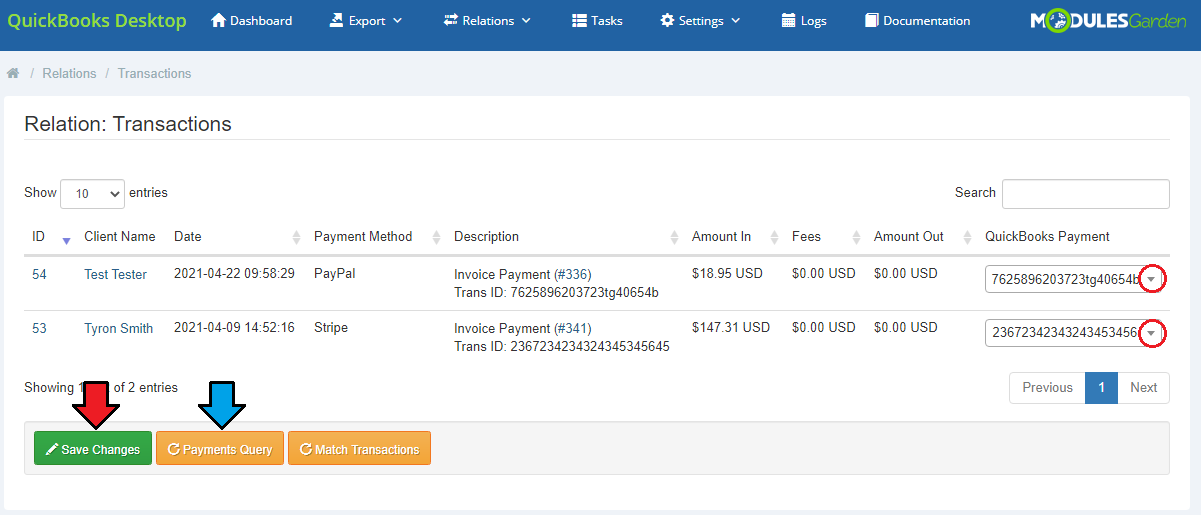Screen dimensions: 1201x515
Task: Go to Relations breadcrumb link
Action: point(69,73)
